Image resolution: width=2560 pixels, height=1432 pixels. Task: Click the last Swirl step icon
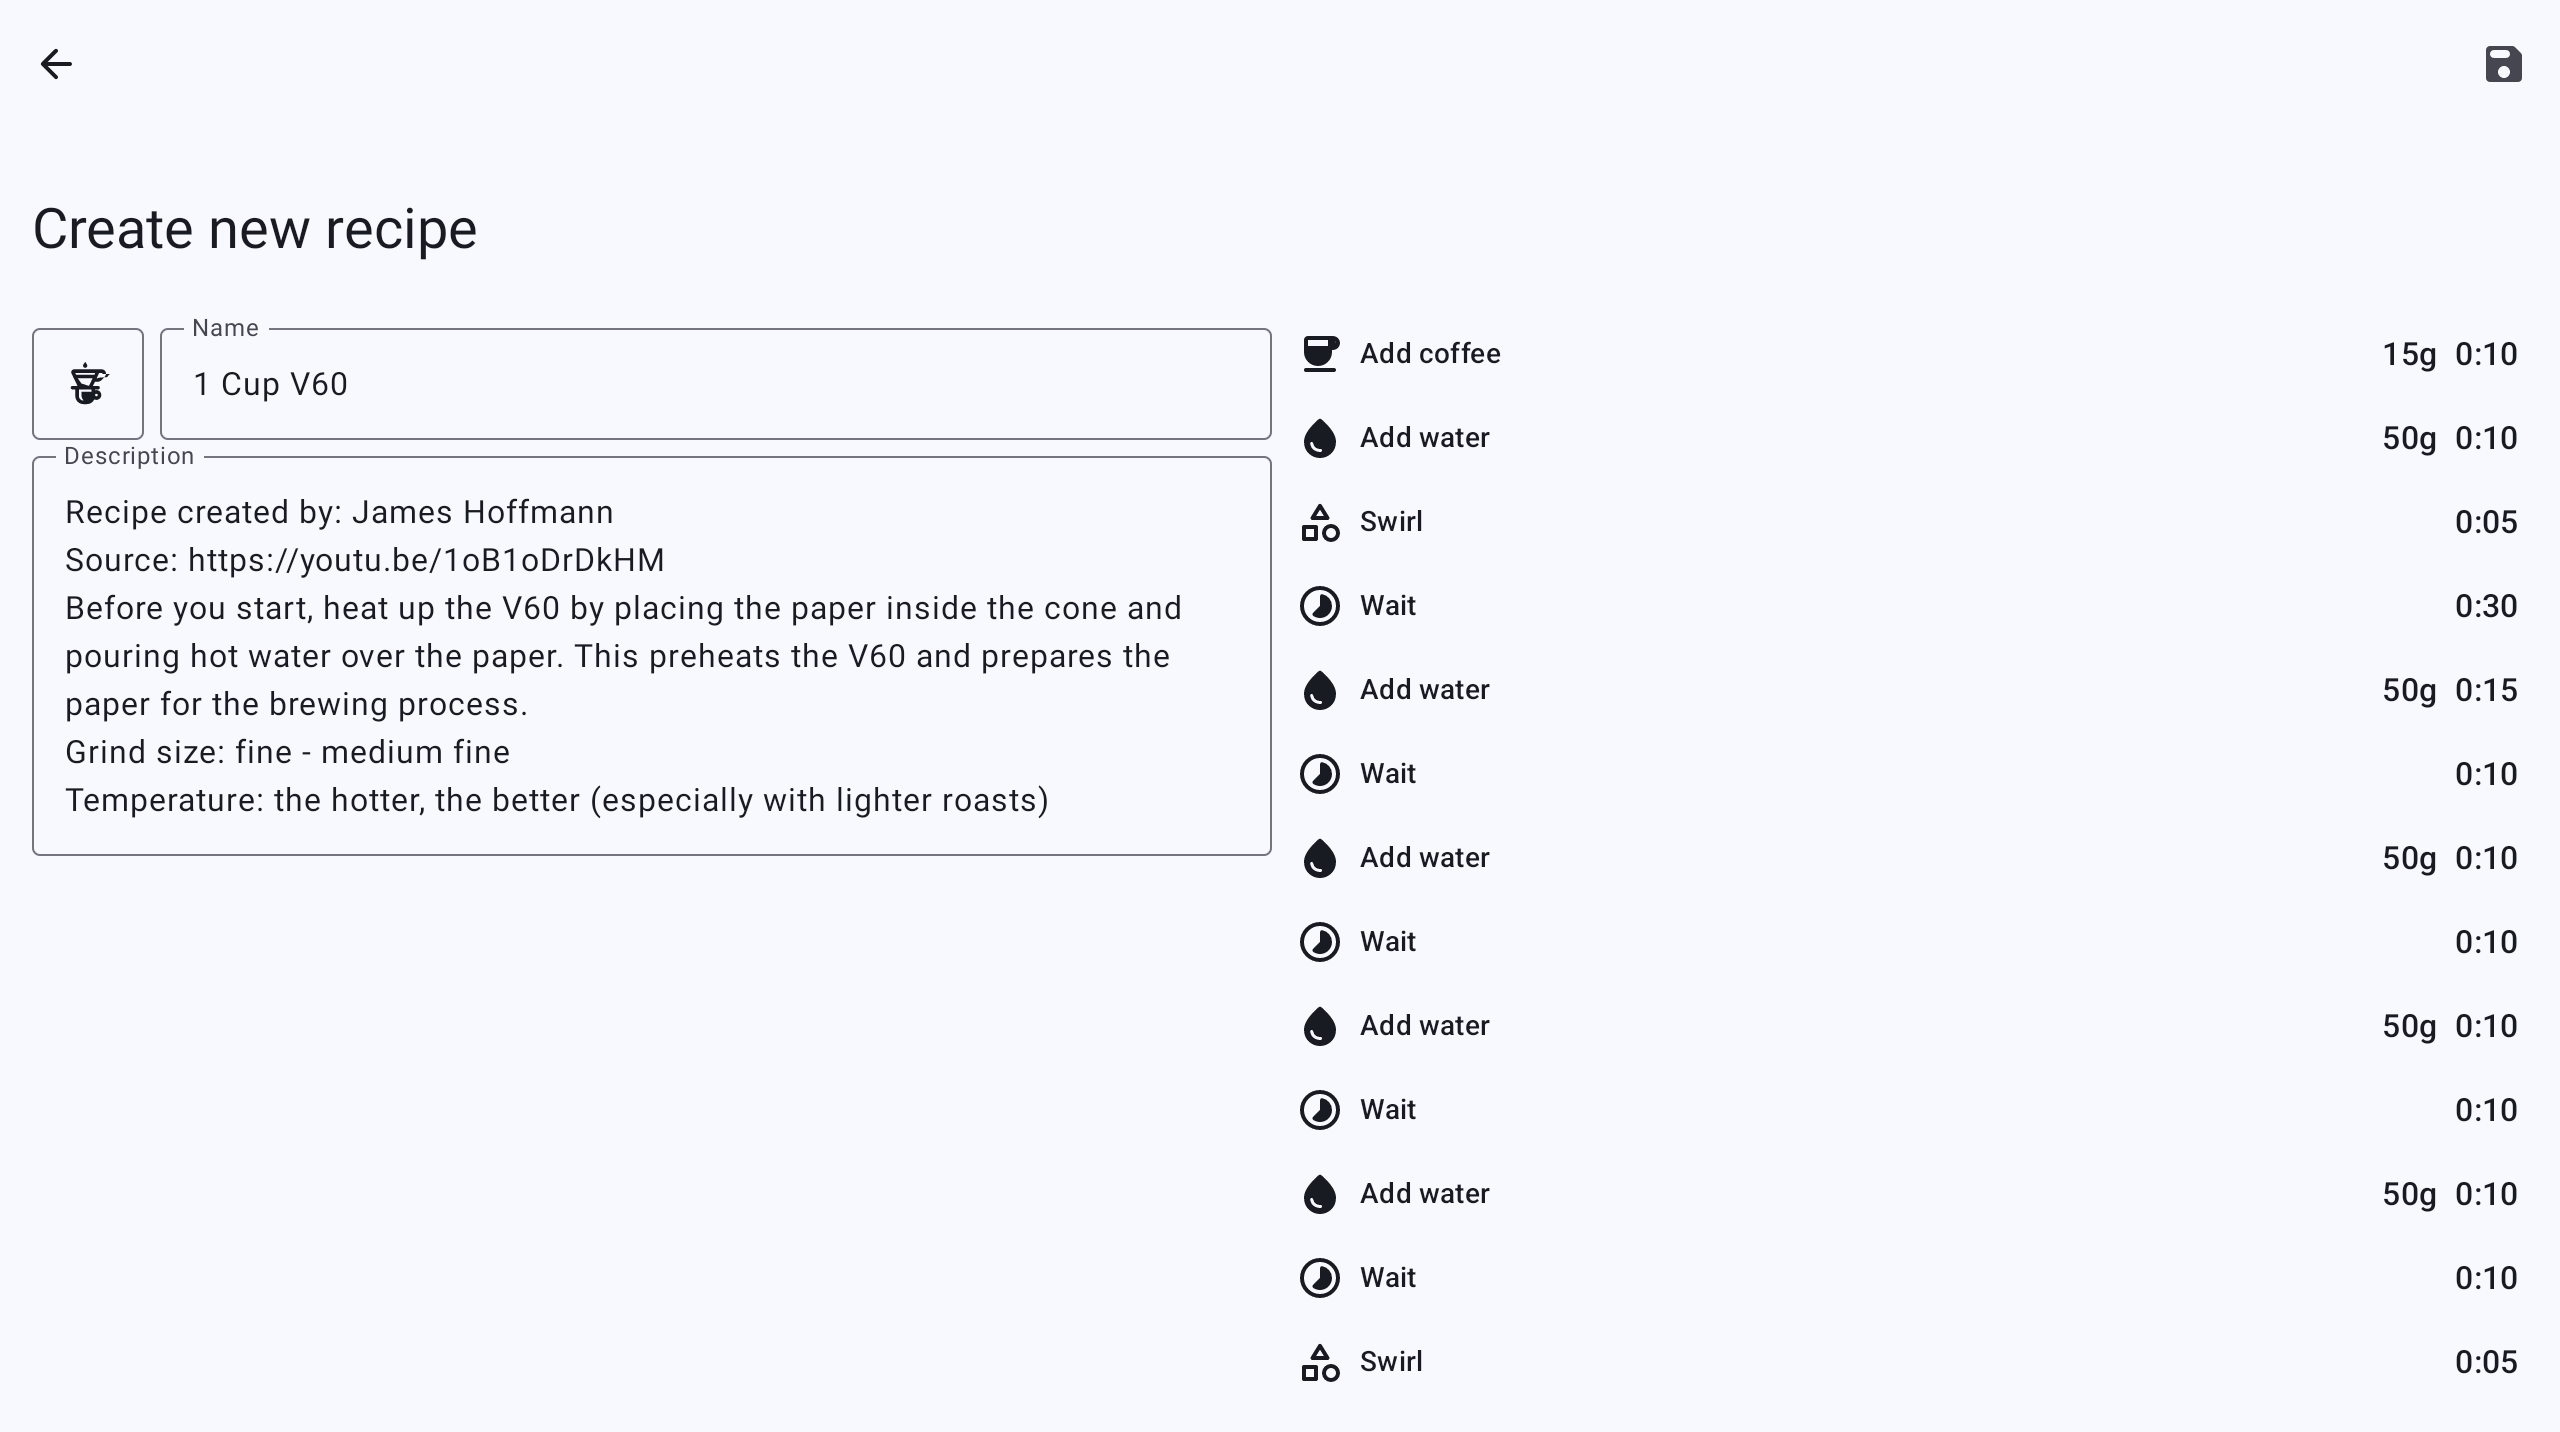coord(1320,1362)
